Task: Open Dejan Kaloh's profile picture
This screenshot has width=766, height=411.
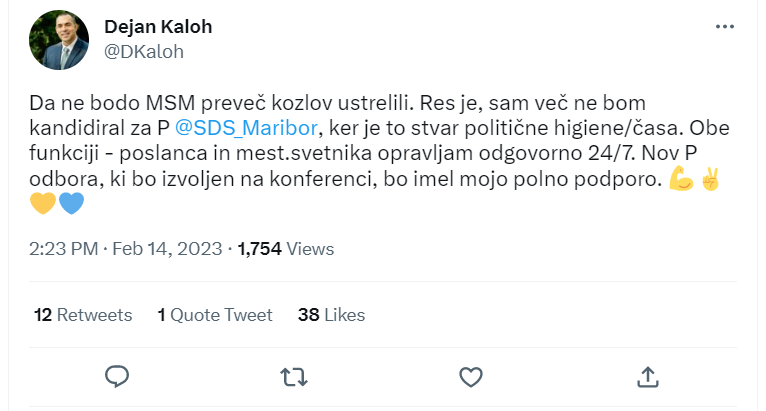Action: pyautogui.click(x=64, y=40)
